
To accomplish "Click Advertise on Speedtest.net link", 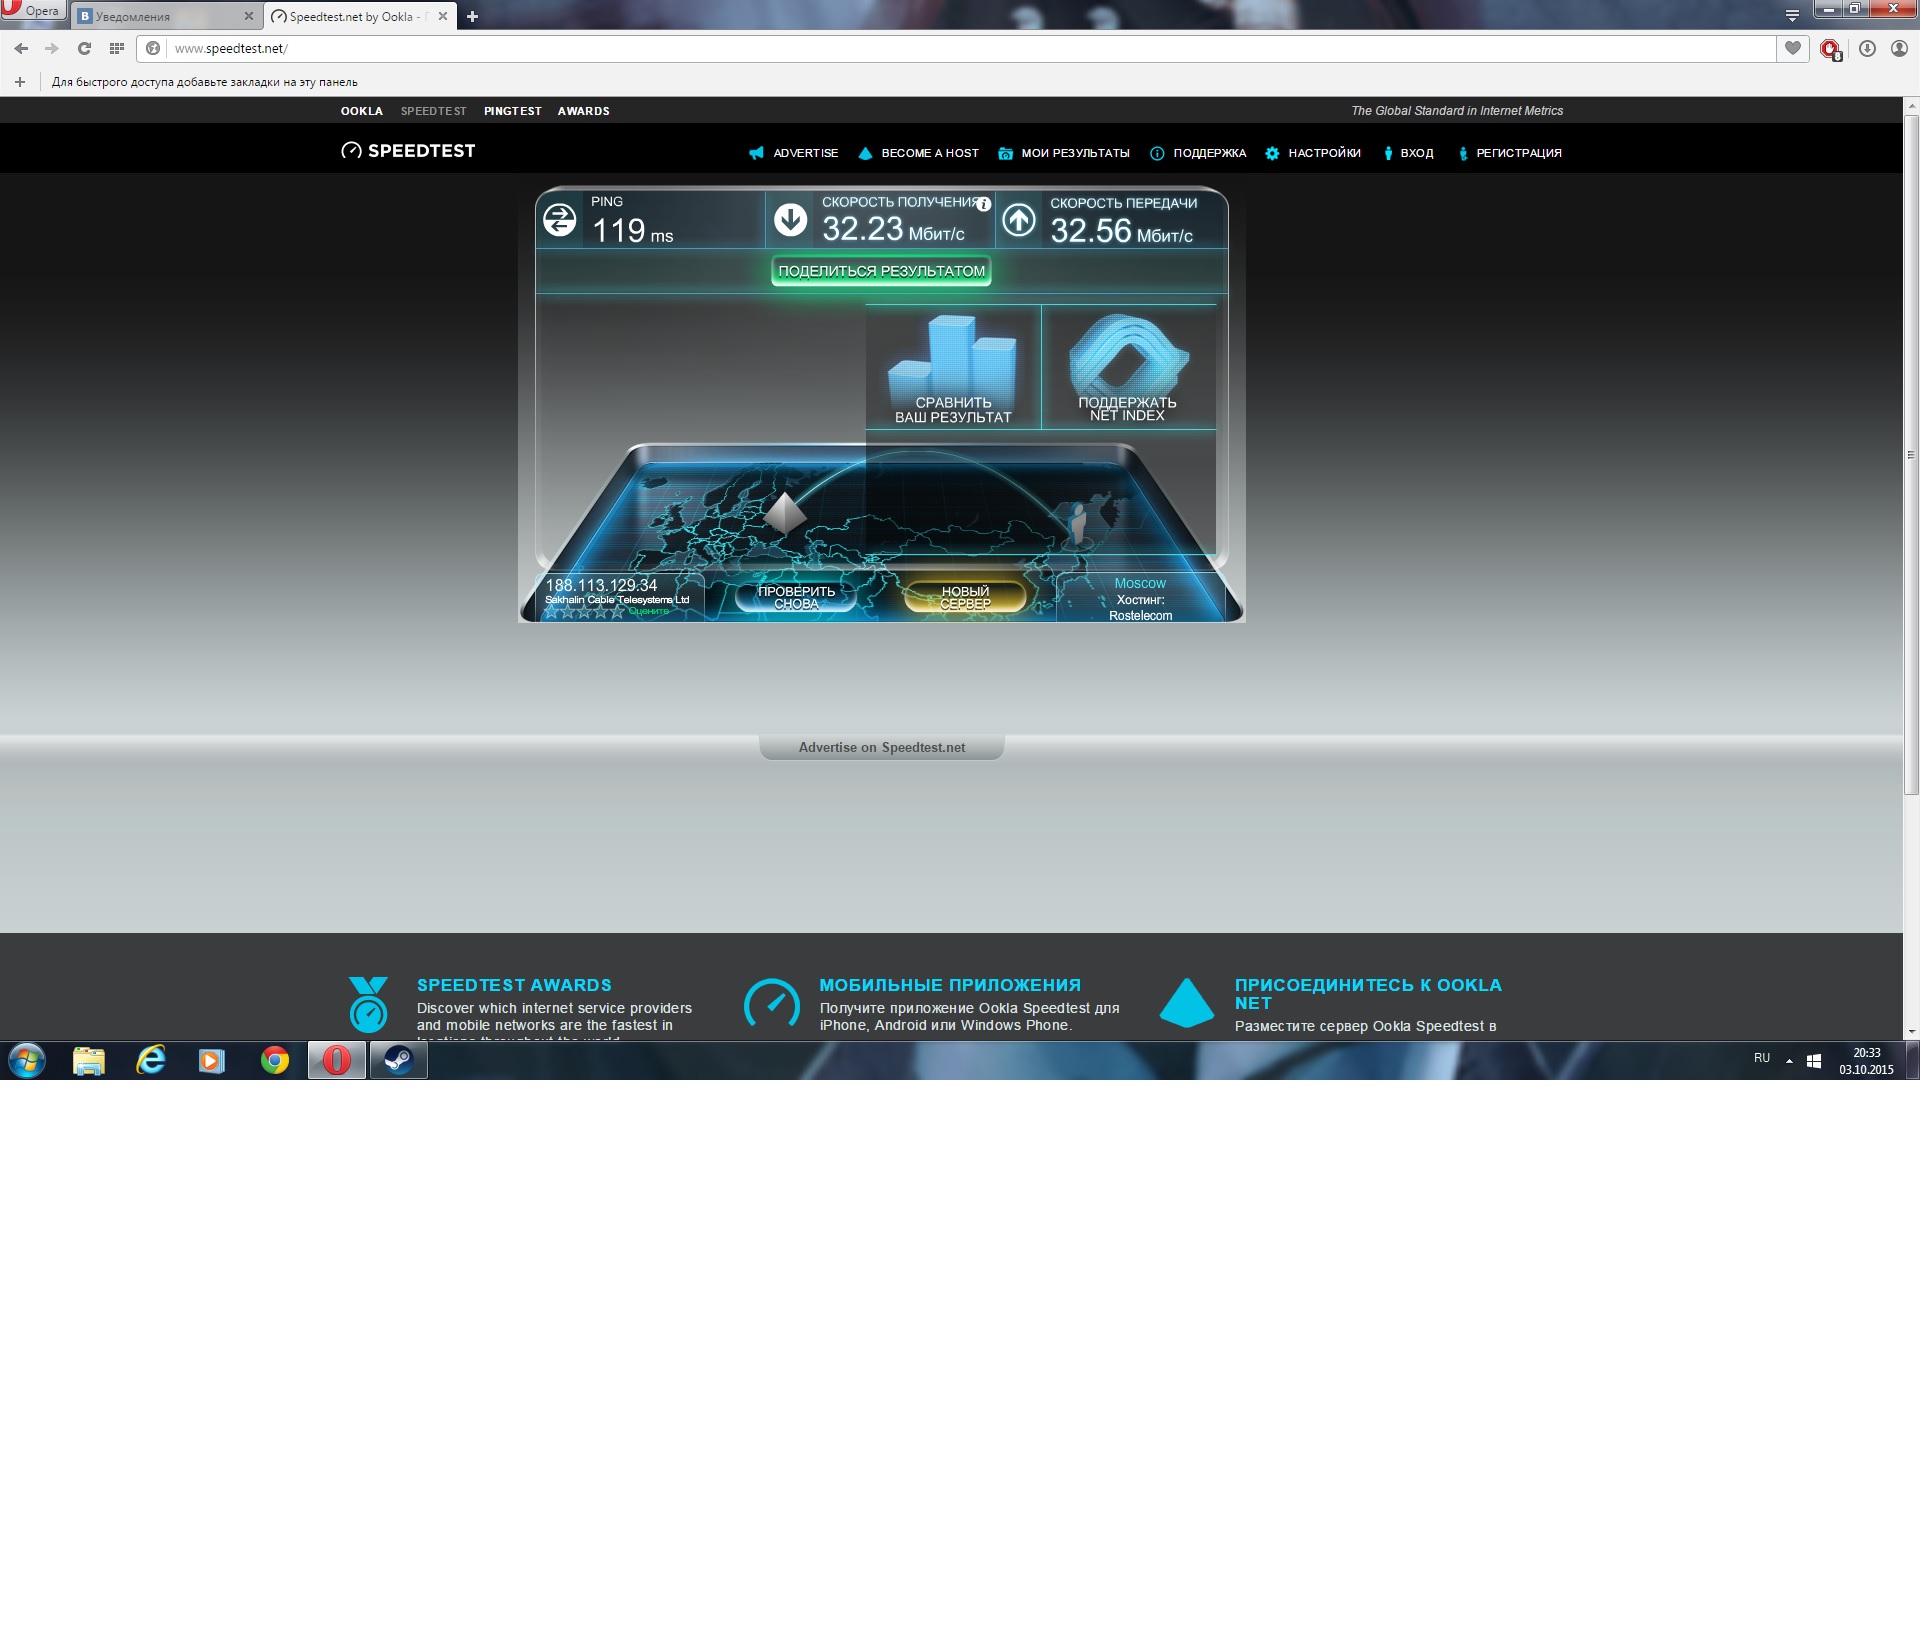I will [x=881, y=747].
